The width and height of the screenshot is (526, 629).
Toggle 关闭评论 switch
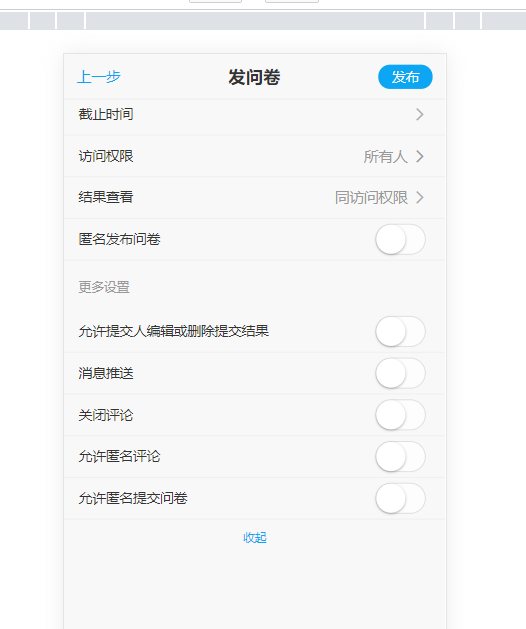(400, 415)
